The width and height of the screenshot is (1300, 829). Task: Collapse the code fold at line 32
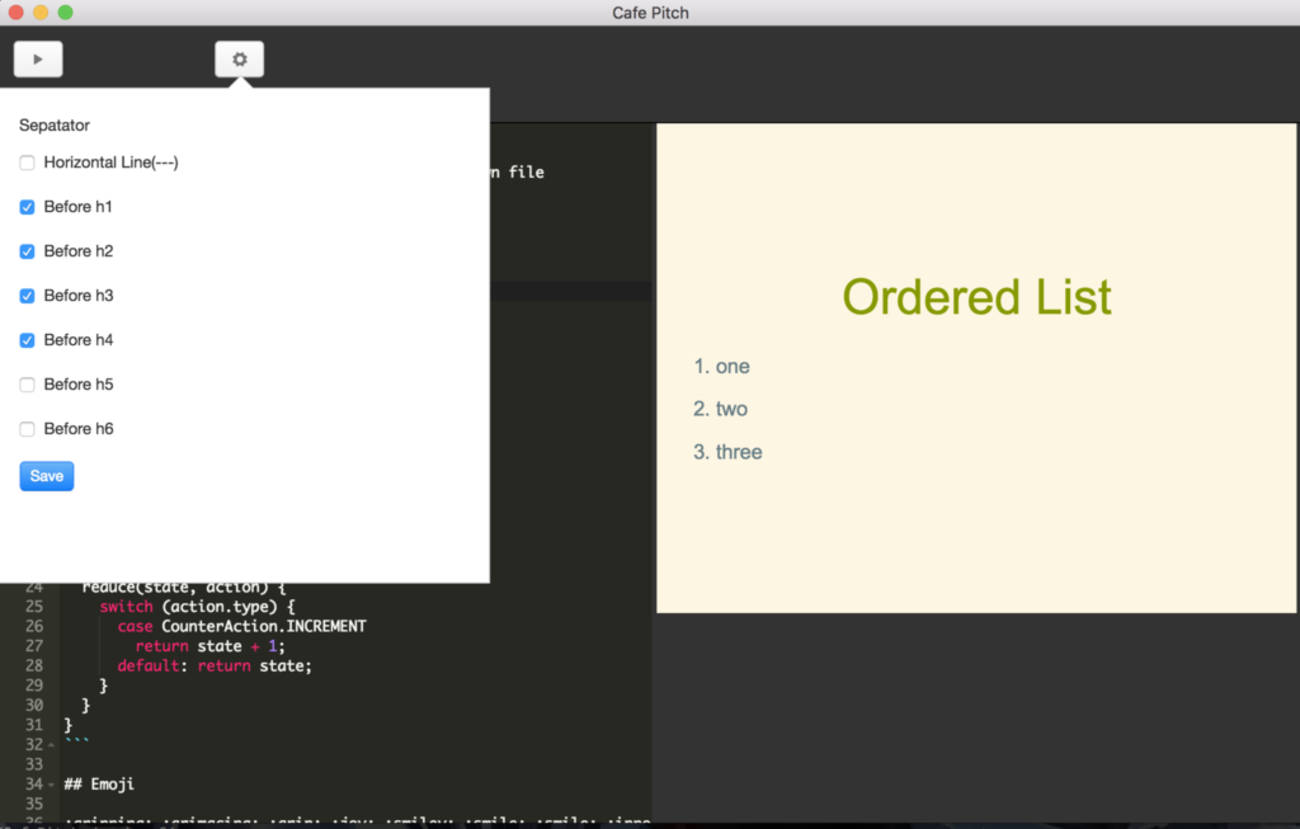pos(51,745)
